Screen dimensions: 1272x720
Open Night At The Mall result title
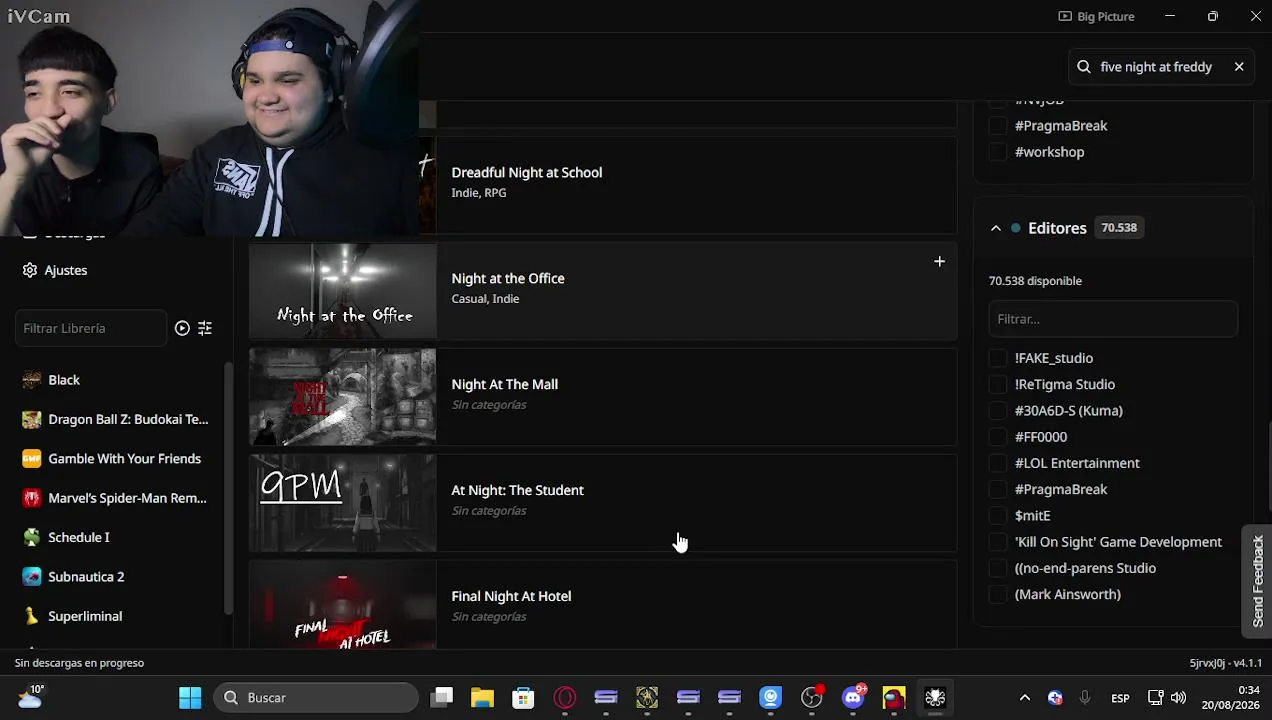(x=504, y=384)
